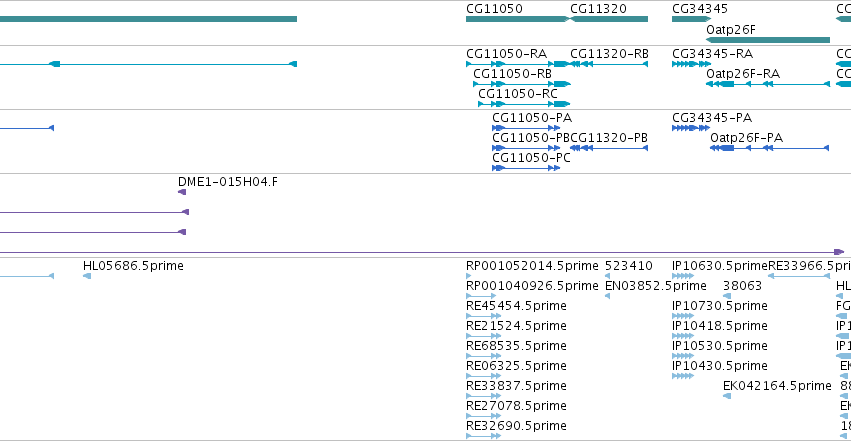Select the DME1-015H04.F arrowhead marker

[x=182, y=192]
